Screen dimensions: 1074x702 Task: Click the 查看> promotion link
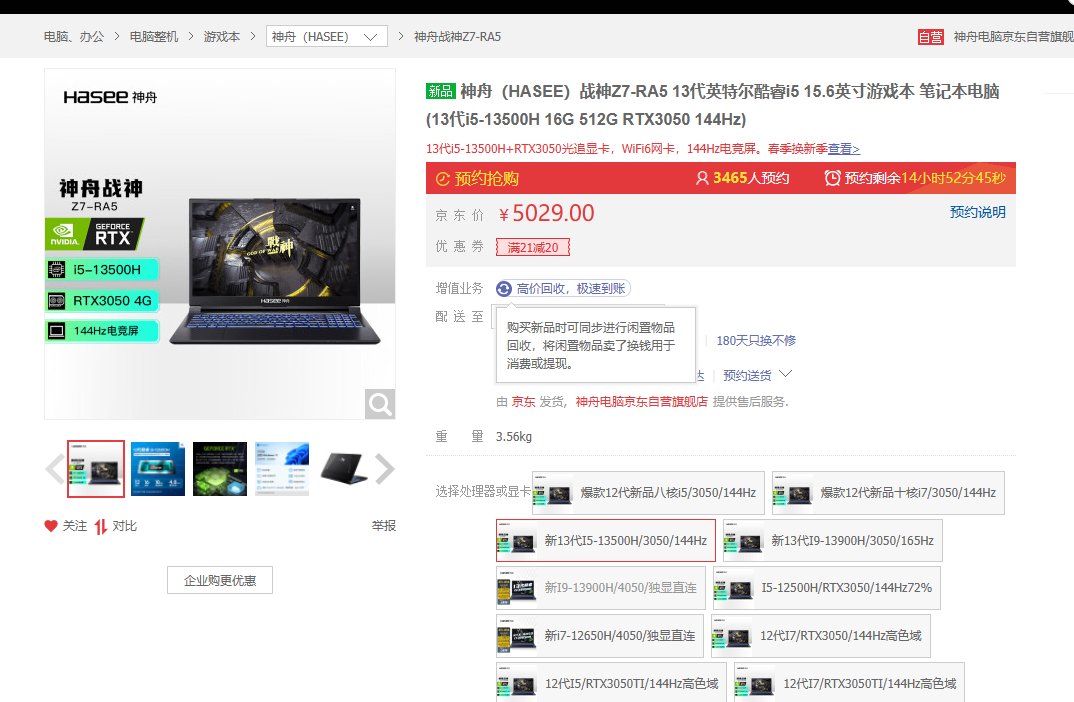844,149
